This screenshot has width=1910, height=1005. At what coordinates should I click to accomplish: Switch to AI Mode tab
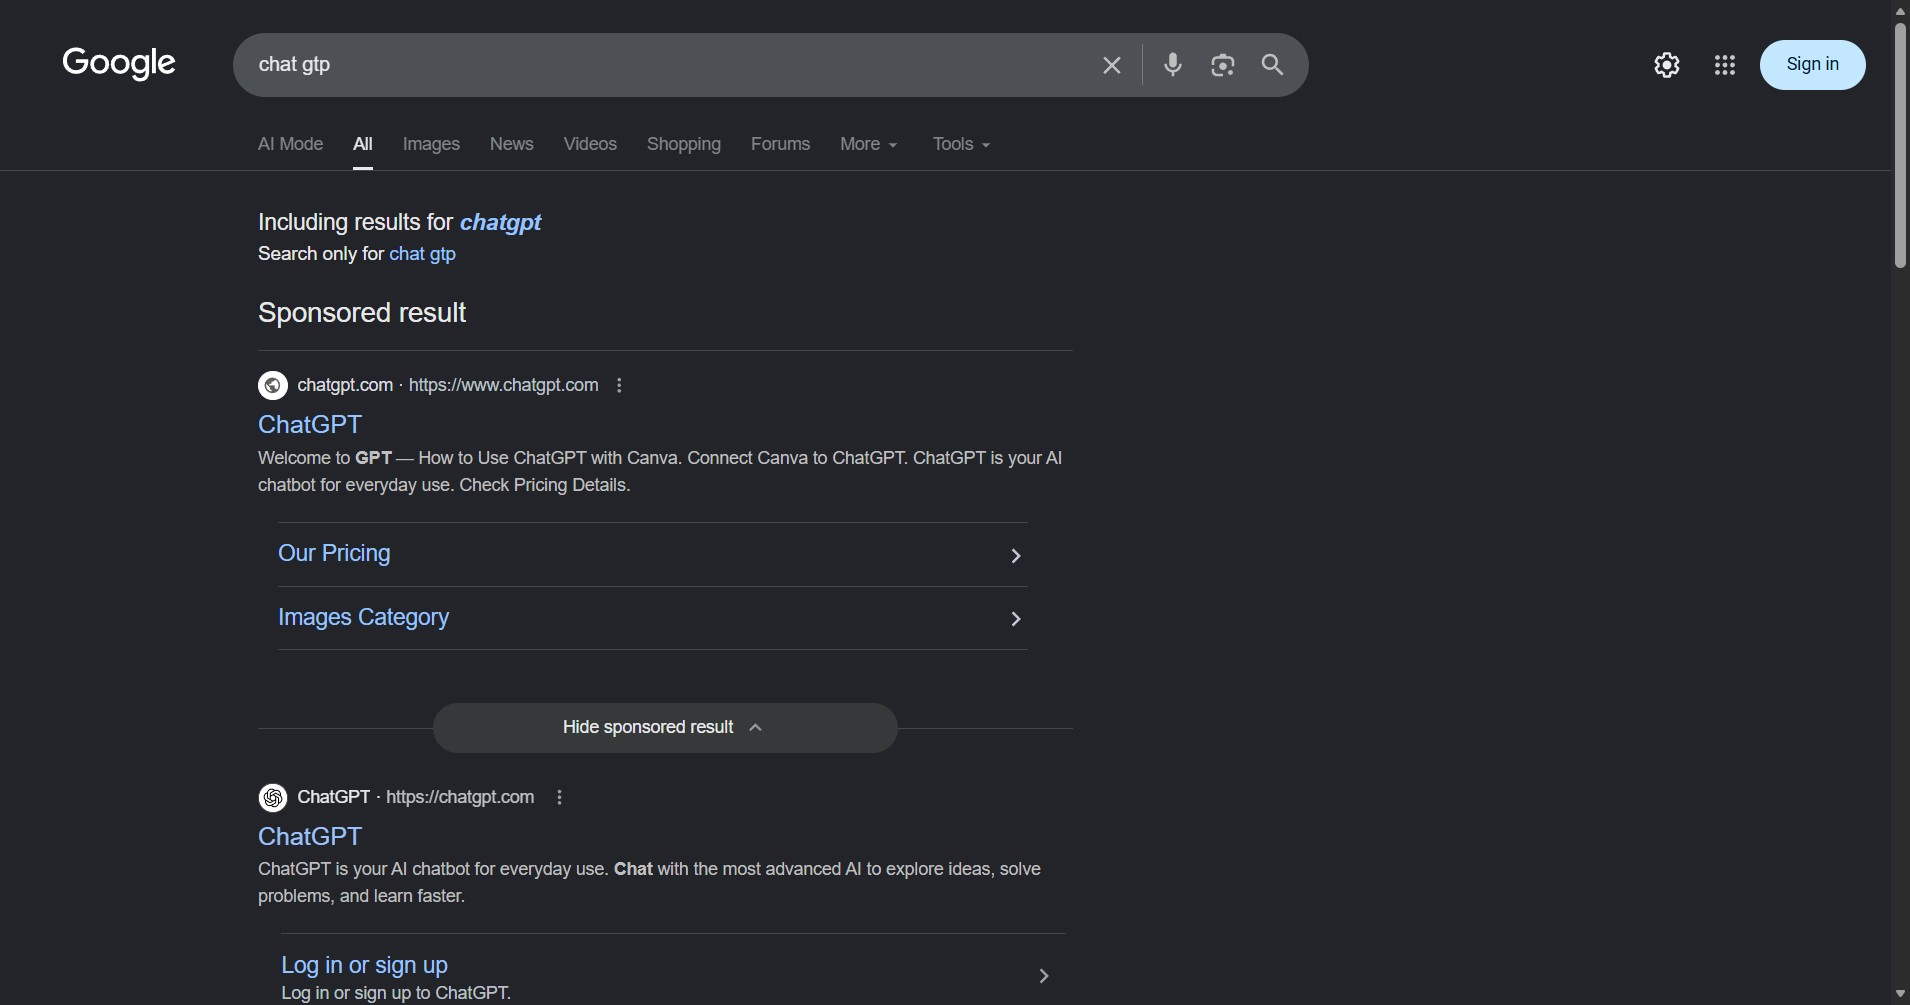290,144
